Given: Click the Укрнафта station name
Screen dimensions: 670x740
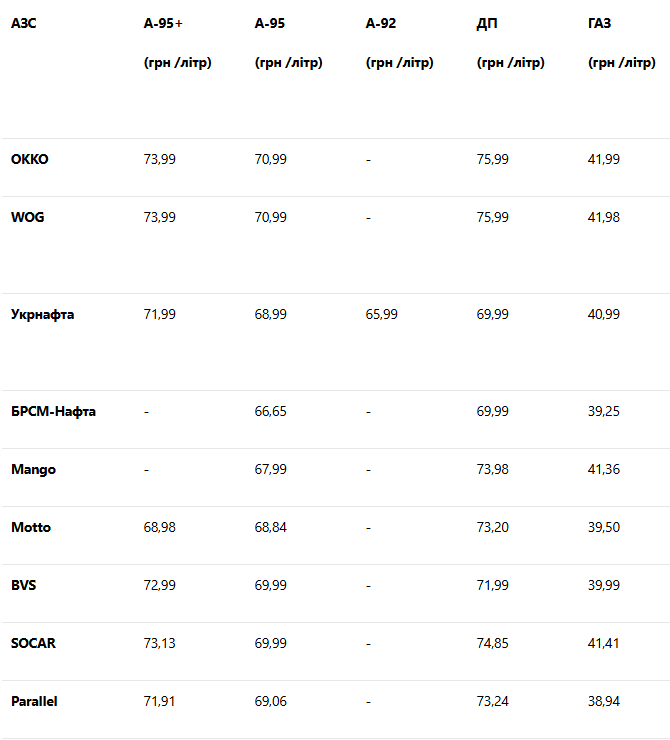Looking at the screenshot, I should click(43, 314).
